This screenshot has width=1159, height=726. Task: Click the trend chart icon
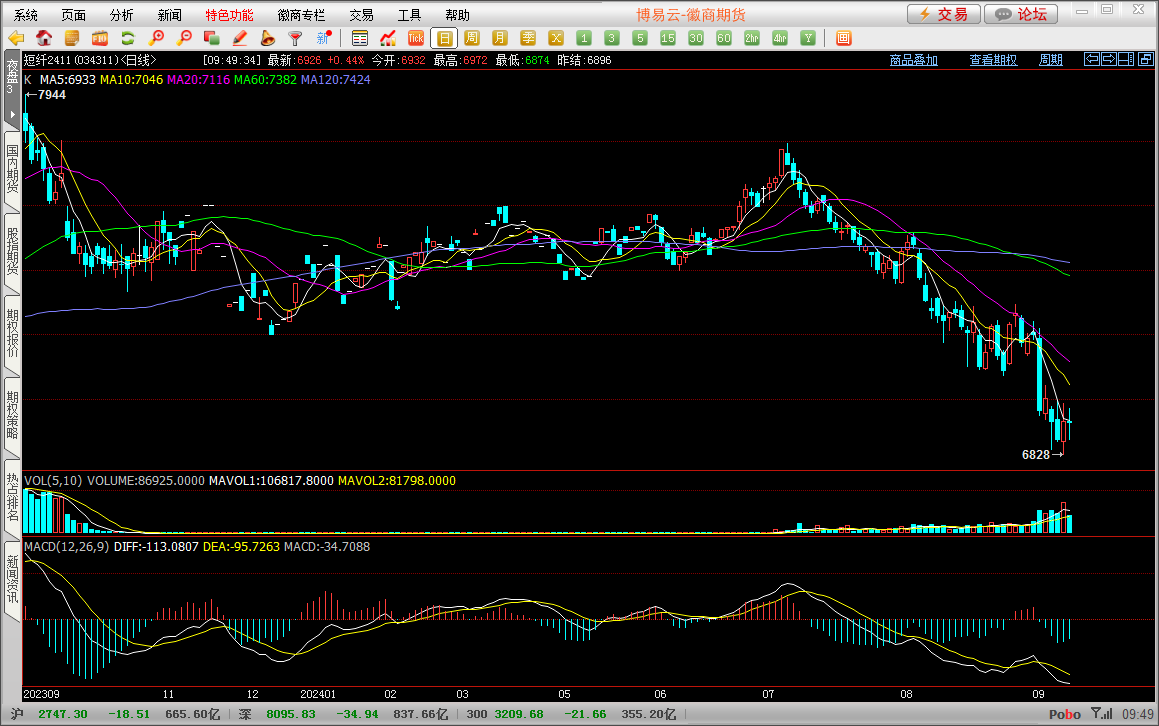388,38
